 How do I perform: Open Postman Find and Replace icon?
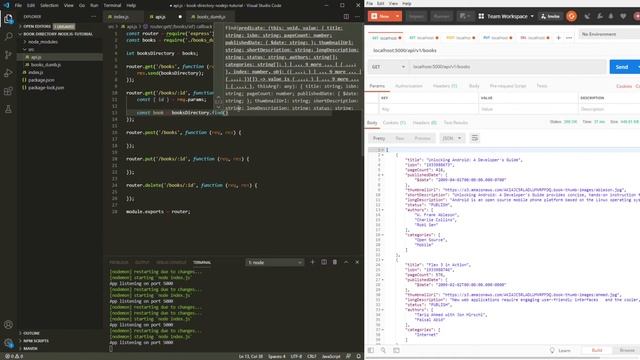383,350
